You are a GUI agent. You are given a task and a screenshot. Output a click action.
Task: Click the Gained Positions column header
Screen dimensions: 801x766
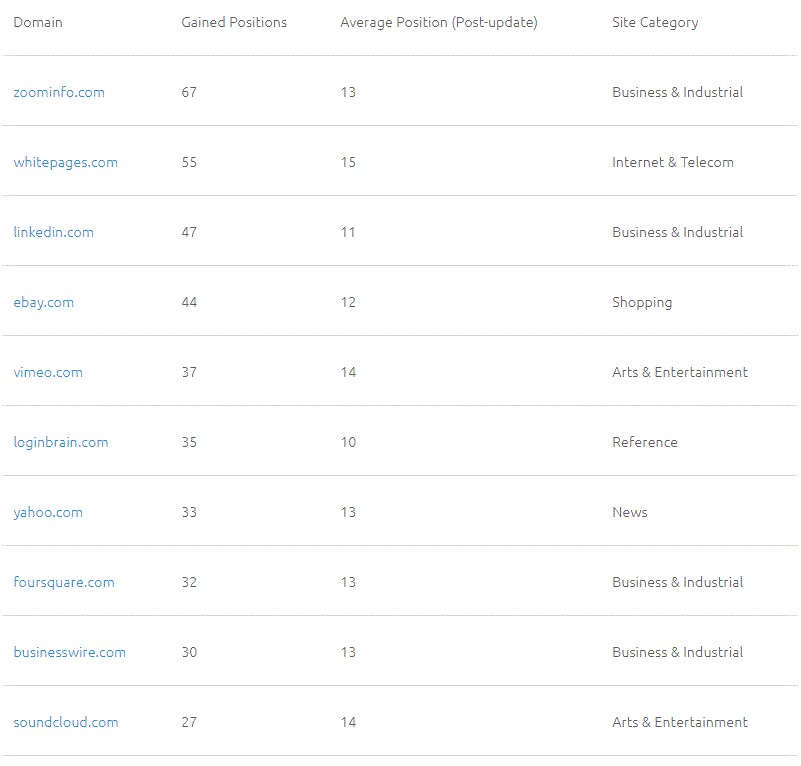click(234, 22)
